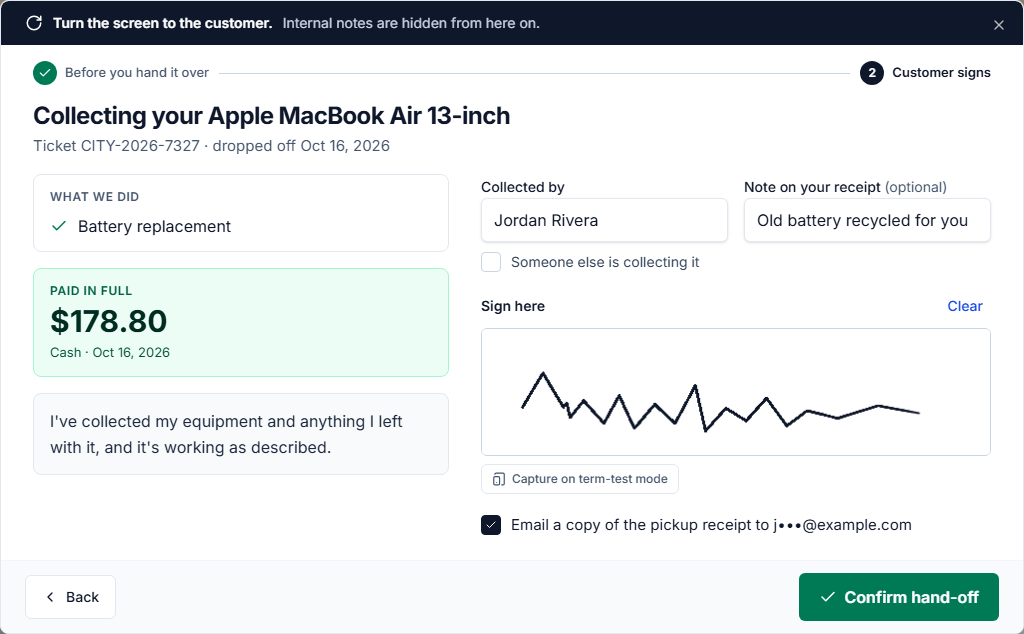Dismiss the banner with the X icon

click(x=999, y=25)
